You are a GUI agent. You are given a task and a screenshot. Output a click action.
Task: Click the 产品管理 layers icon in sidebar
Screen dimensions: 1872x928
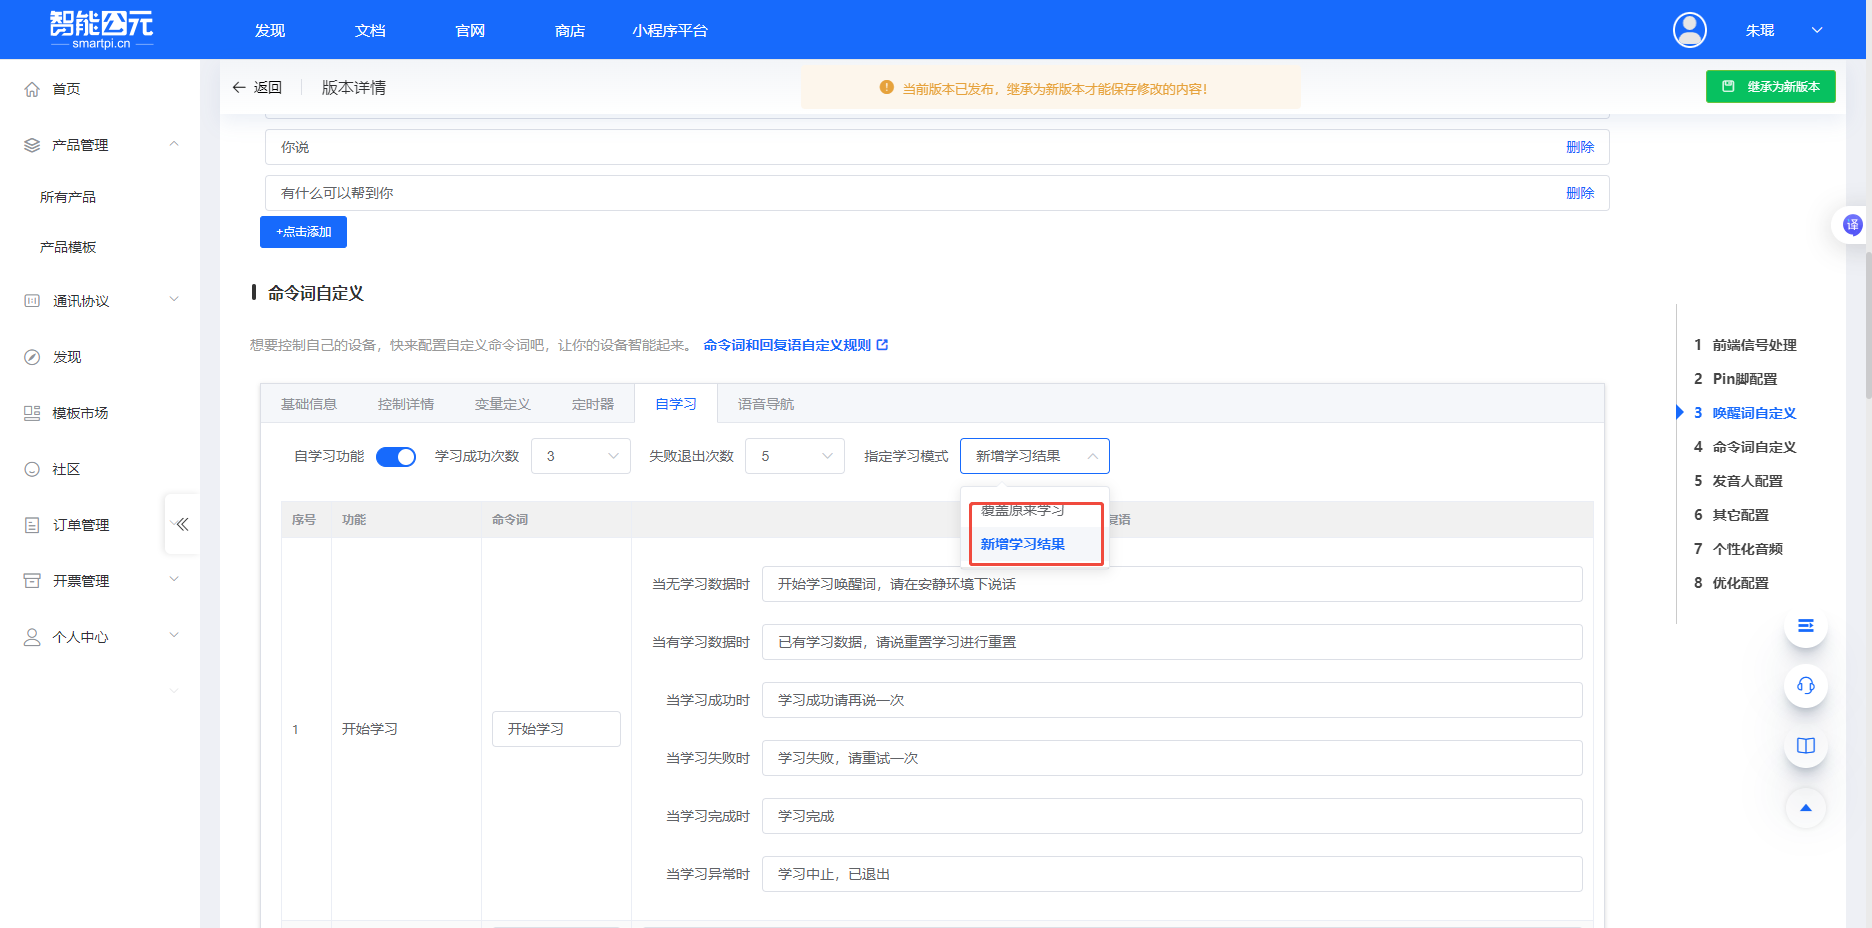(x=29, y=144)
